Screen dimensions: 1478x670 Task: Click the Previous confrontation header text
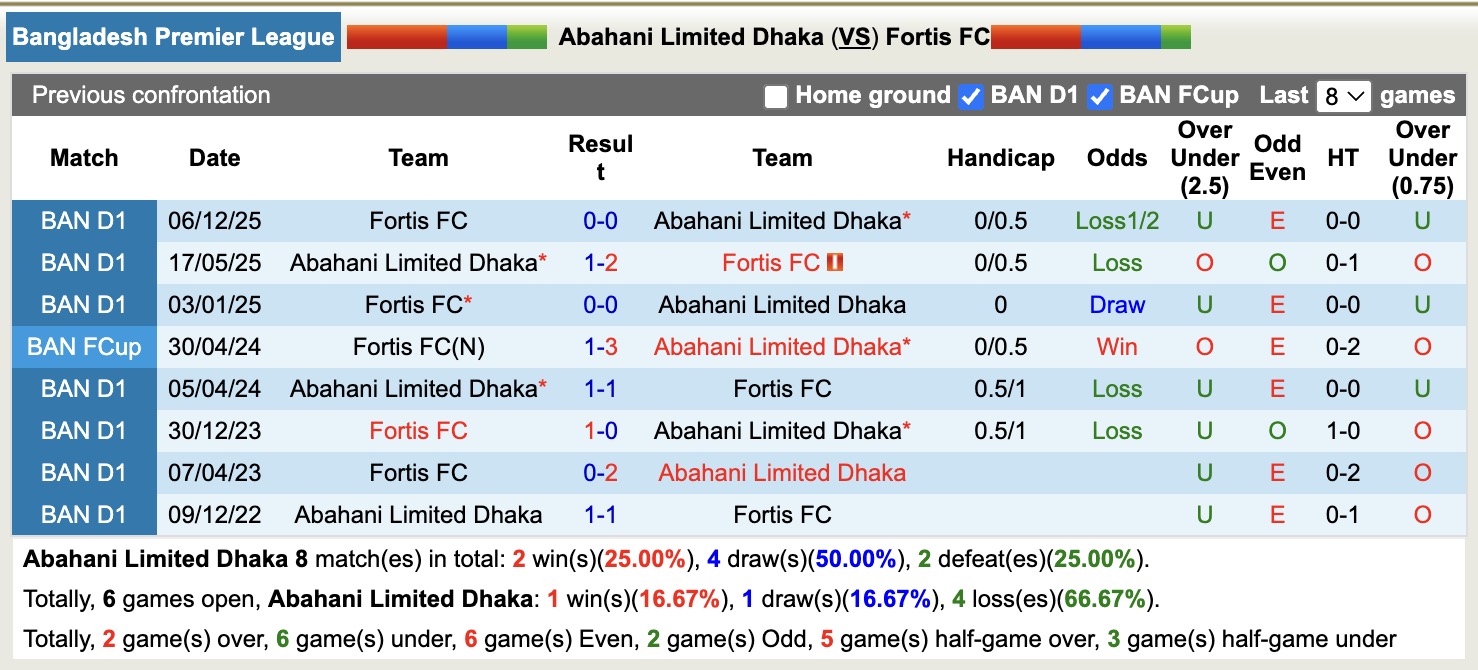[150, 96]
